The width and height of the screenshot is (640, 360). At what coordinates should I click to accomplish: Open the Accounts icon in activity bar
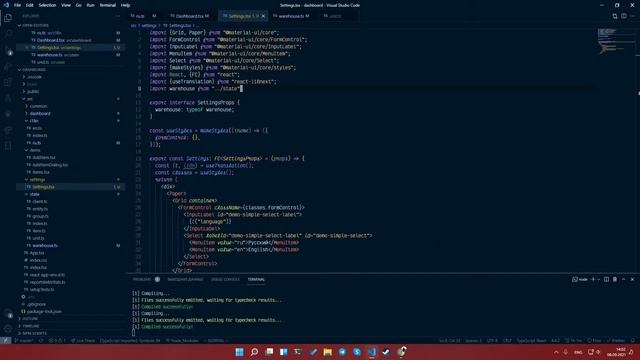coord(8,314)
